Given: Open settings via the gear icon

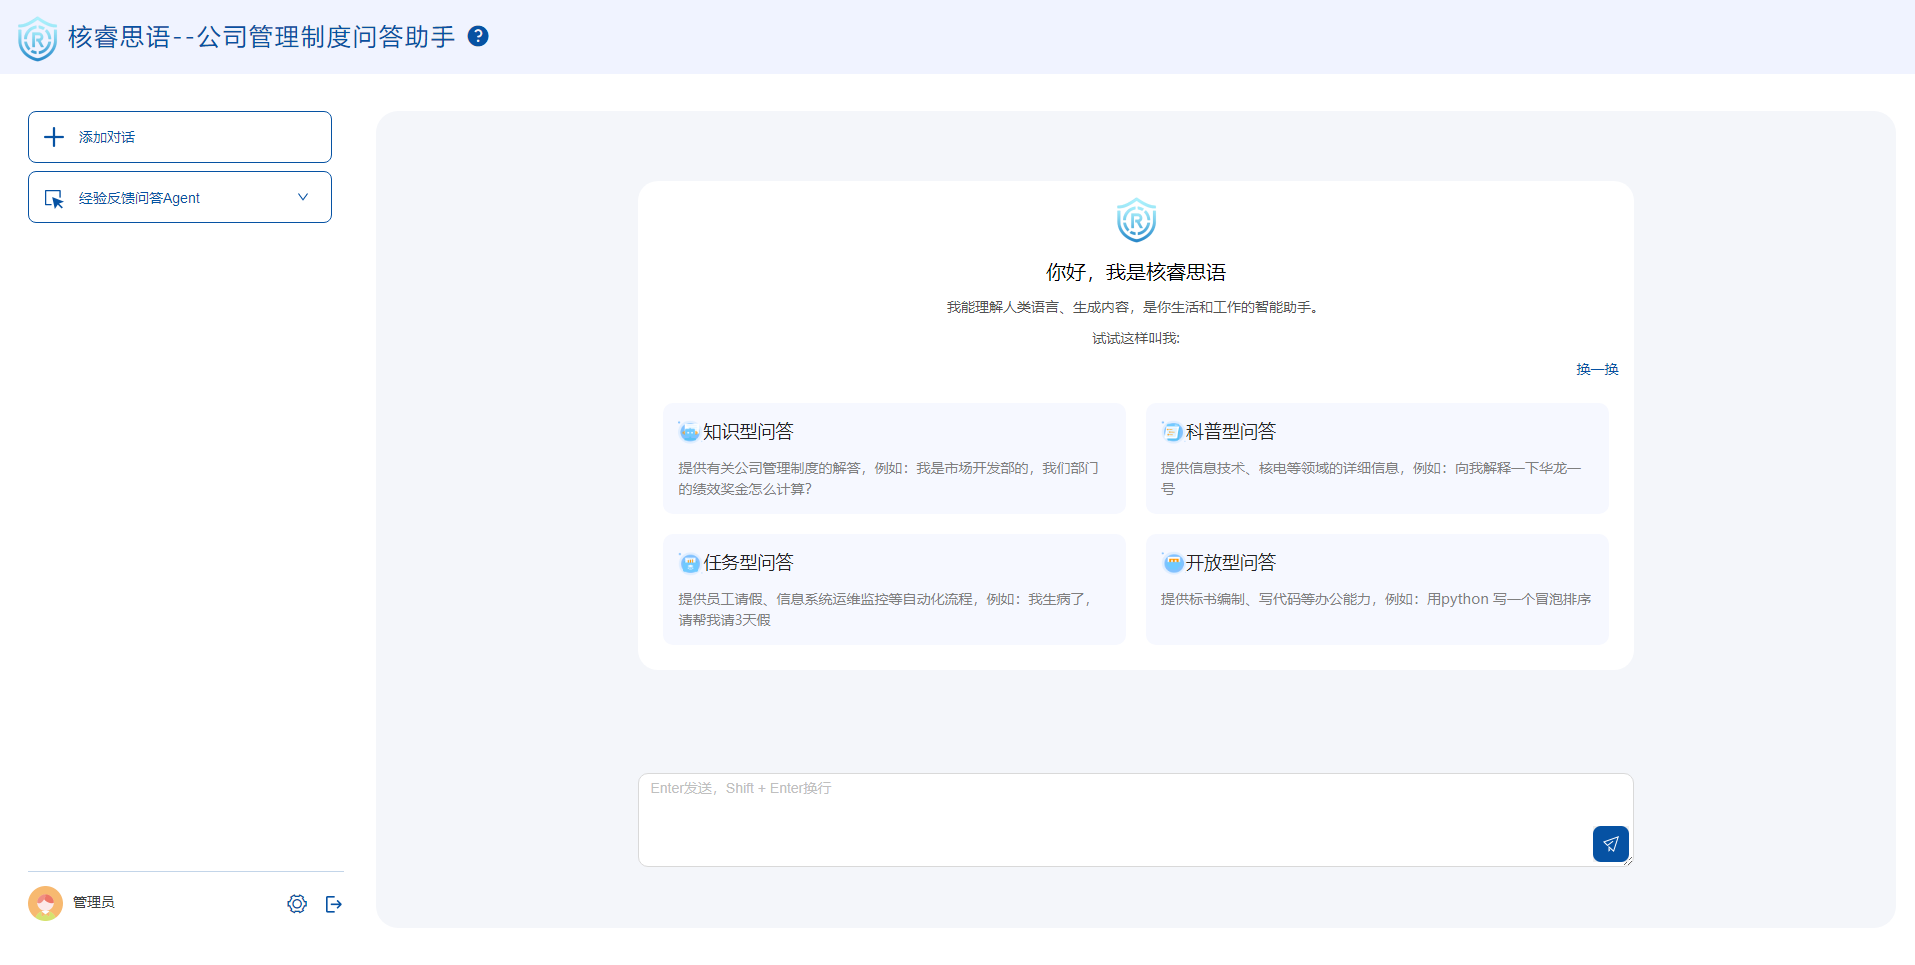Looking at the screenshot, I should [x=296, y=903].
